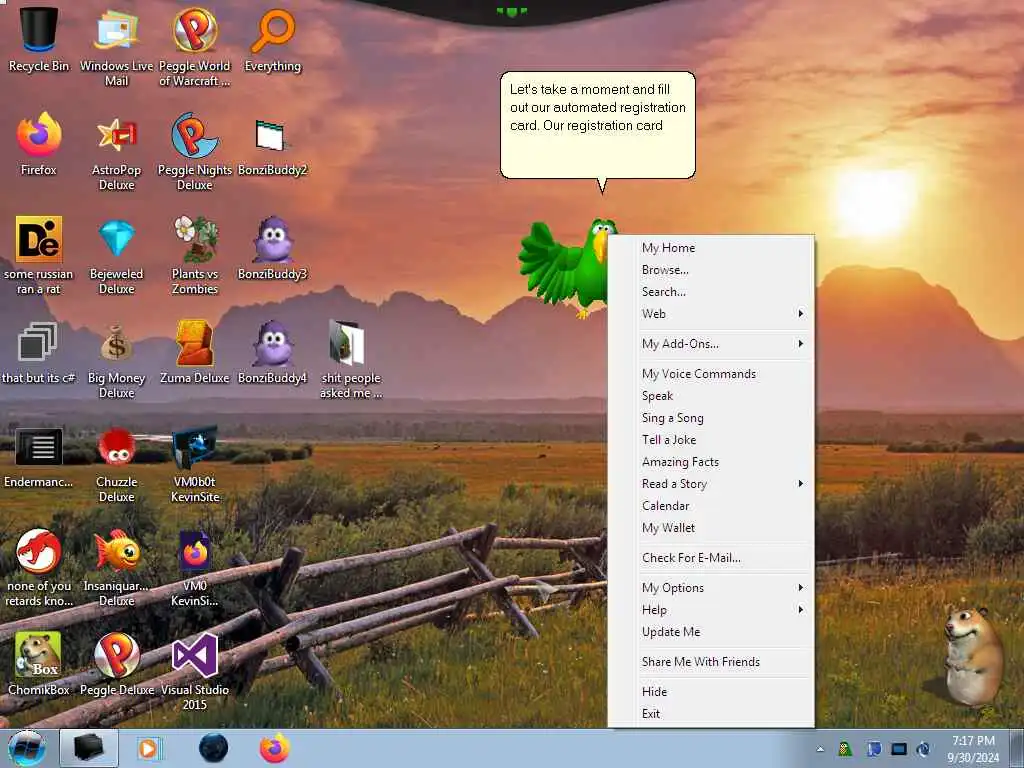Viewport: 1024px width, 768px height.
Task: Click the green parrot tray icon
Action: click(845, 748)
